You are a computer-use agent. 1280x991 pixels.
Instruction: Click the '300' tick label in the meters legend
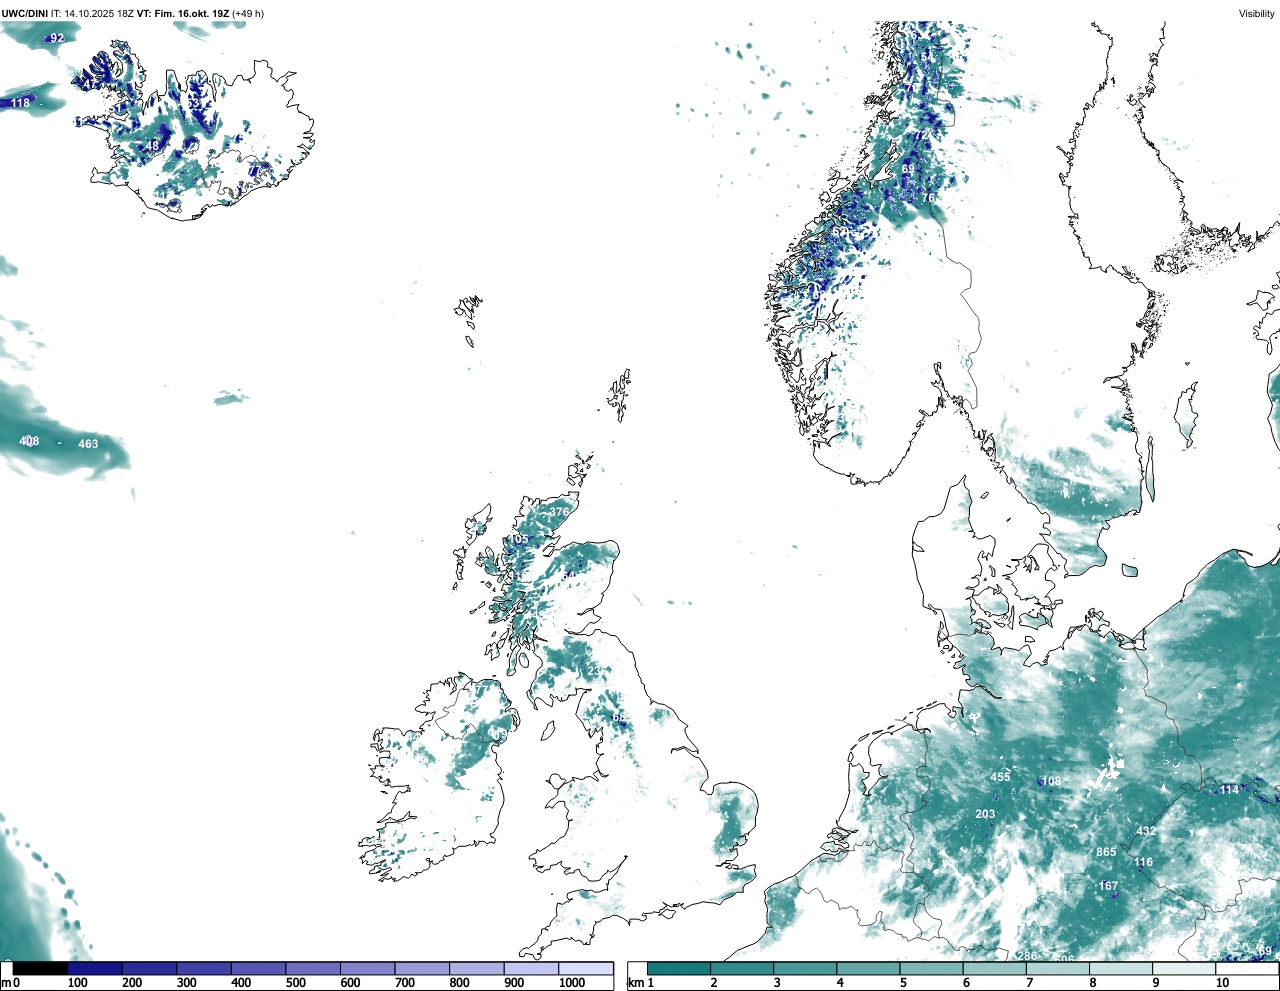pos(187,983)
